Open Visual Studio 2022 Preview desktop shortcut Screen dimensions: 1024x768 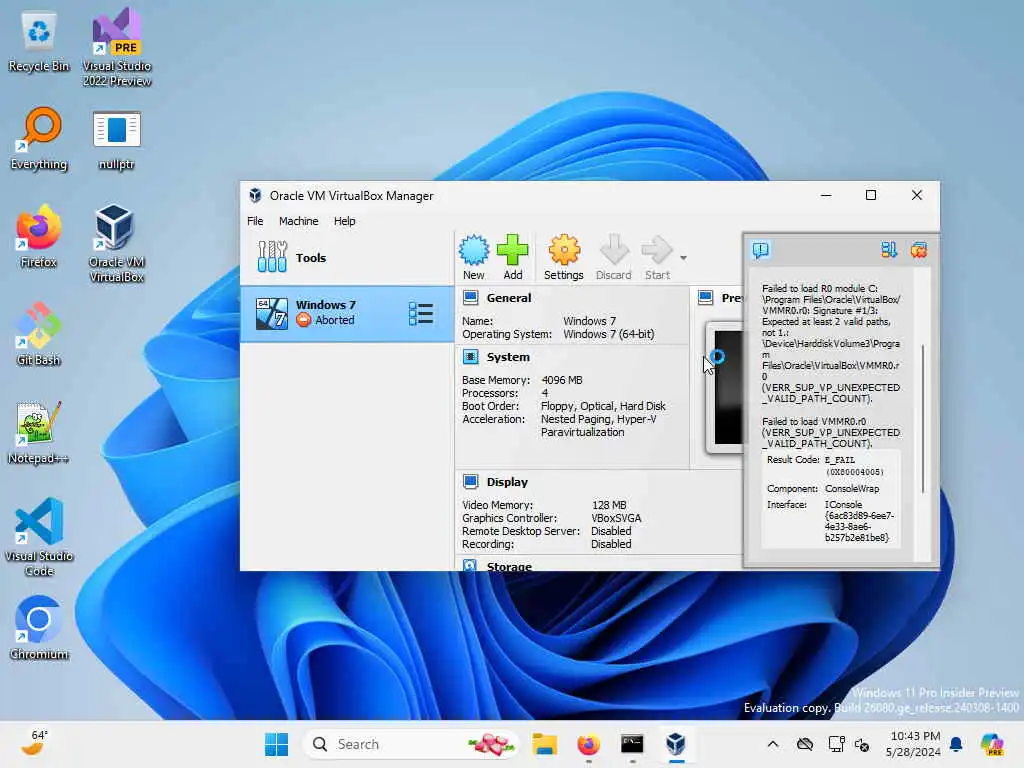click(117, 48)
